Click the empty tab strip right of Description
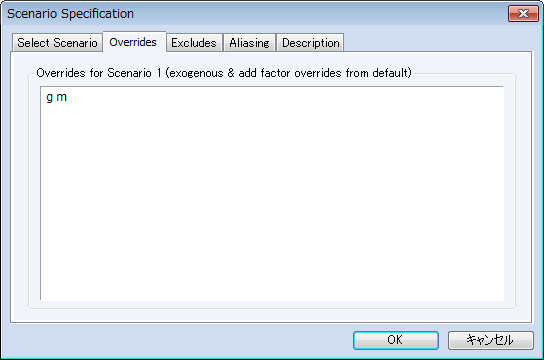This screenshot has height=360, width=544. click(437, 42)
